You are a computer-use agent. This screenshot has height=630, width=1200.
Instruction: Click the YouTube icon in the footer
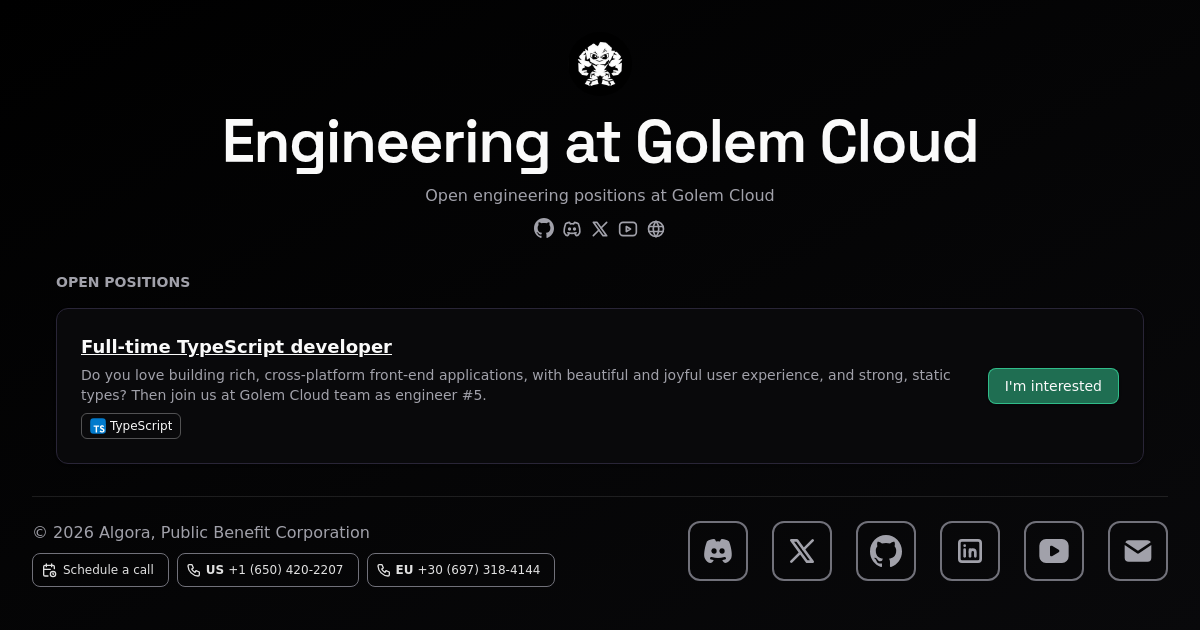tap(1054, 551)
